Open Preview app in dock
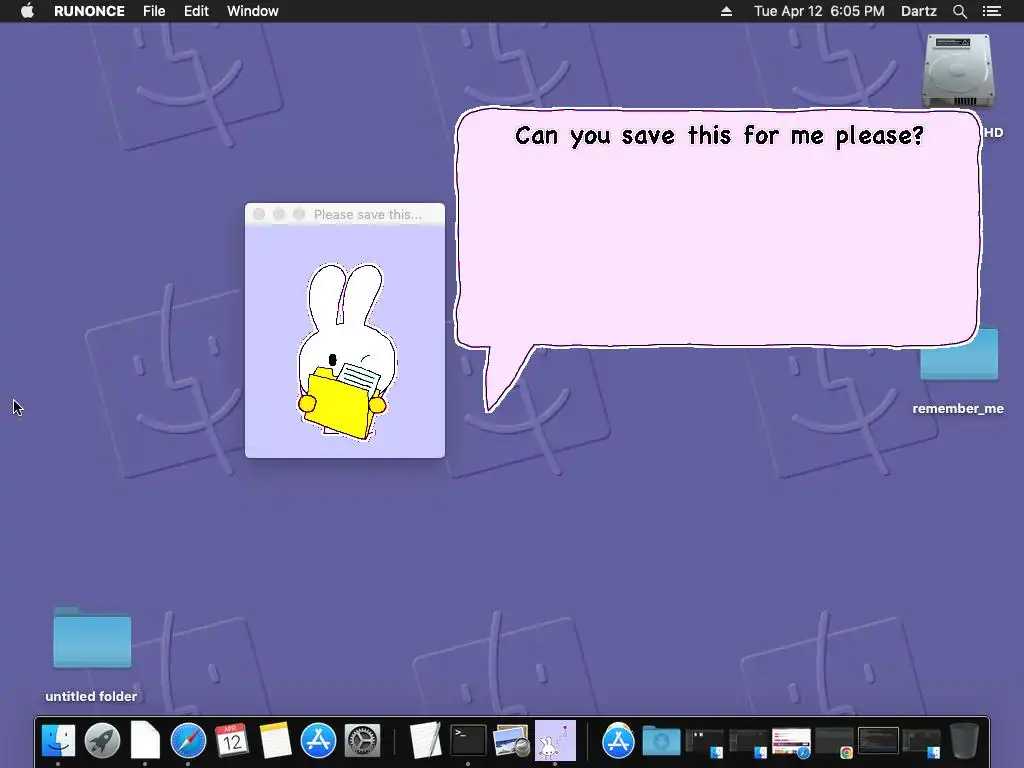 click(x=511, y=741)
